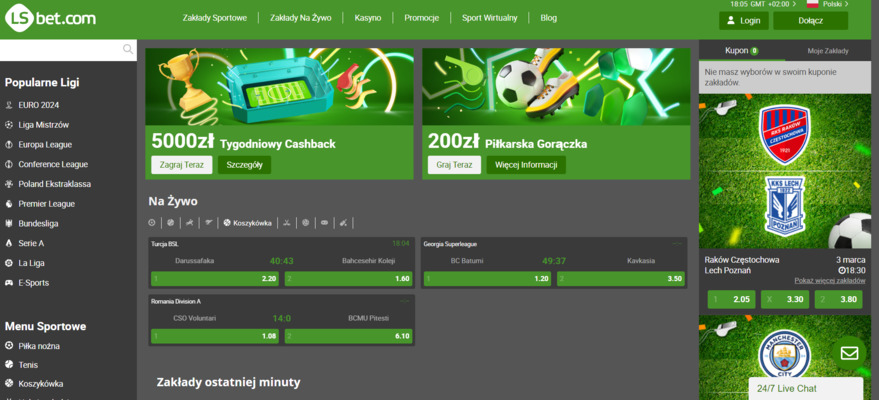The width and height of the screenshot is (879, 400).
Task: Open Promocje page
Action: (x=422, y=18)
